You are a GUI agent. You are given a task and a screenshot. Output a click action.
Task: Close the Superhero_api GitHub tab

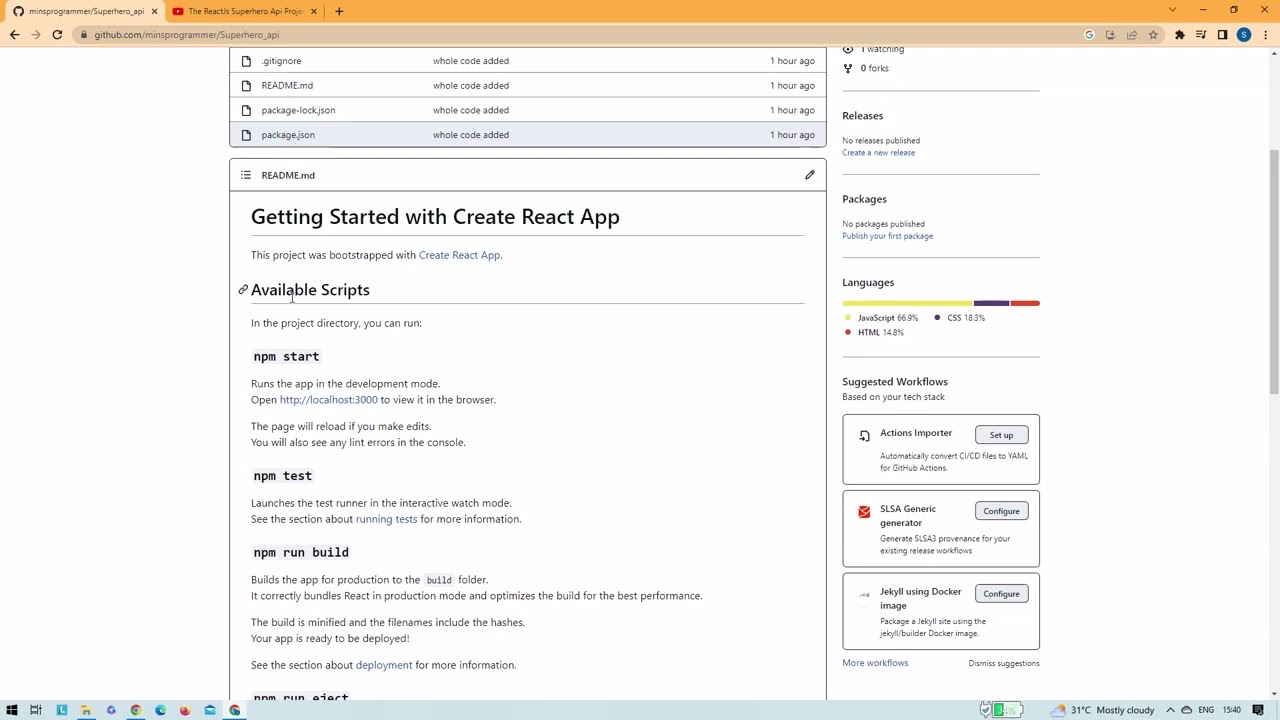pos(154,11)
